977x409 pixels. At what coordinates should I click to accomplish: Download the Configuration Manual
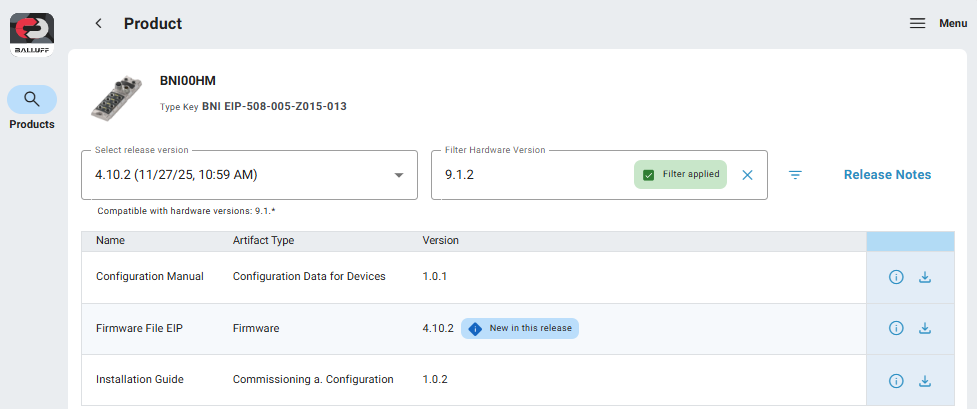pyautogui.click(x=925, y=277)
